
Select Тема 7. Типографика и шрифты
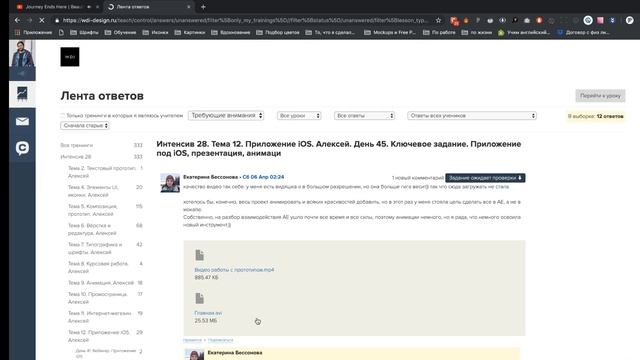pos(95,249)
